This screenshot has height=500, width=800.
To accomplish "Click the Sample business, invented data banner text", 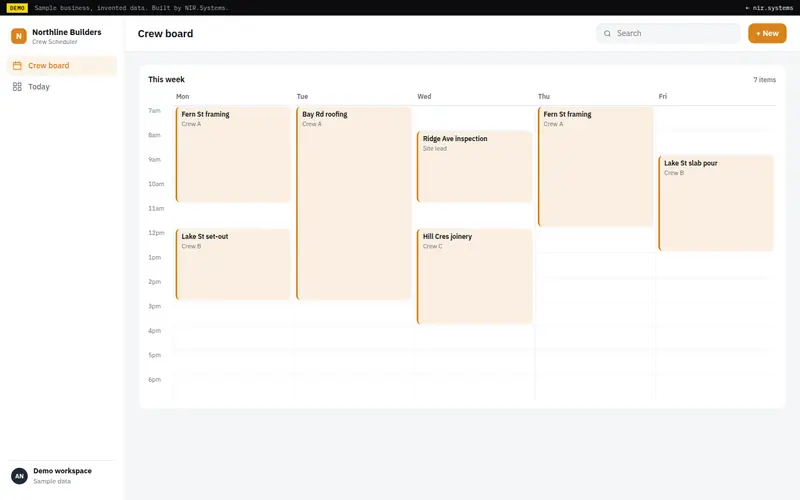I will [132, 8].
